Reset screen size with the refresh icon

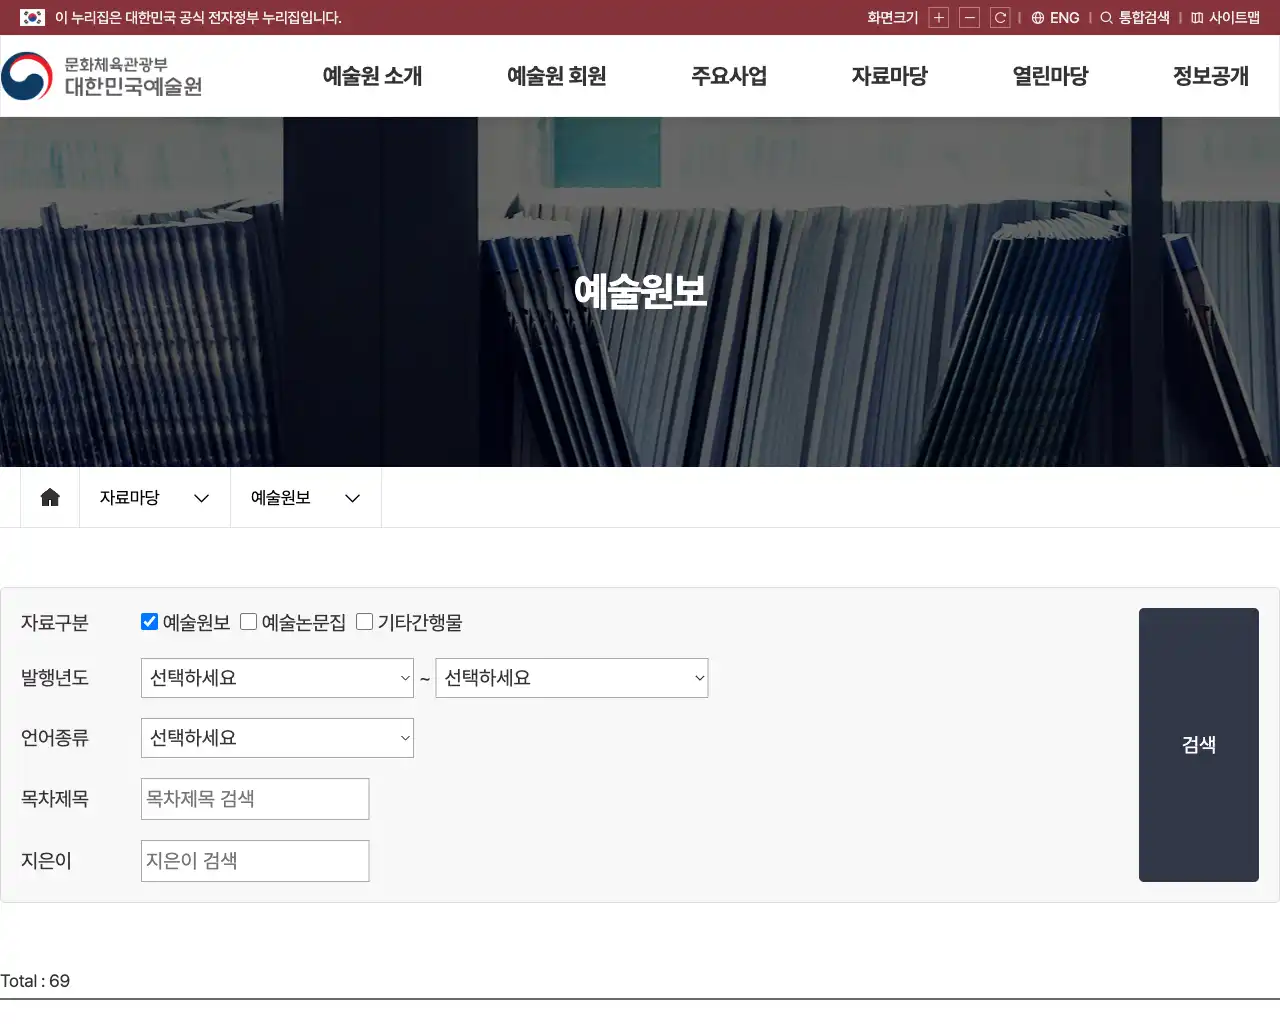(x=1000, y=18)
